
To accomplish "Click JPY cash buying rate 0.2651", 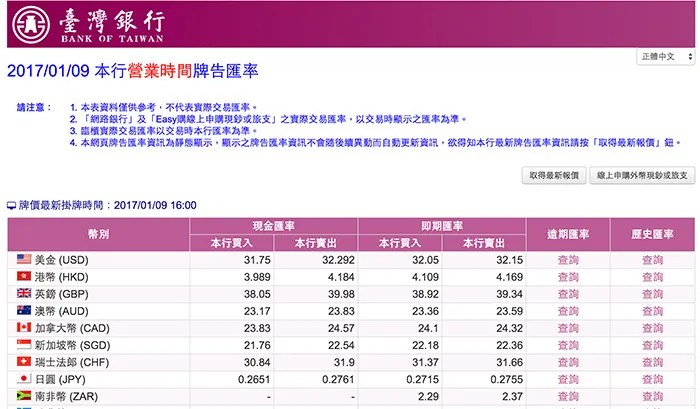I will coord(254,379).
